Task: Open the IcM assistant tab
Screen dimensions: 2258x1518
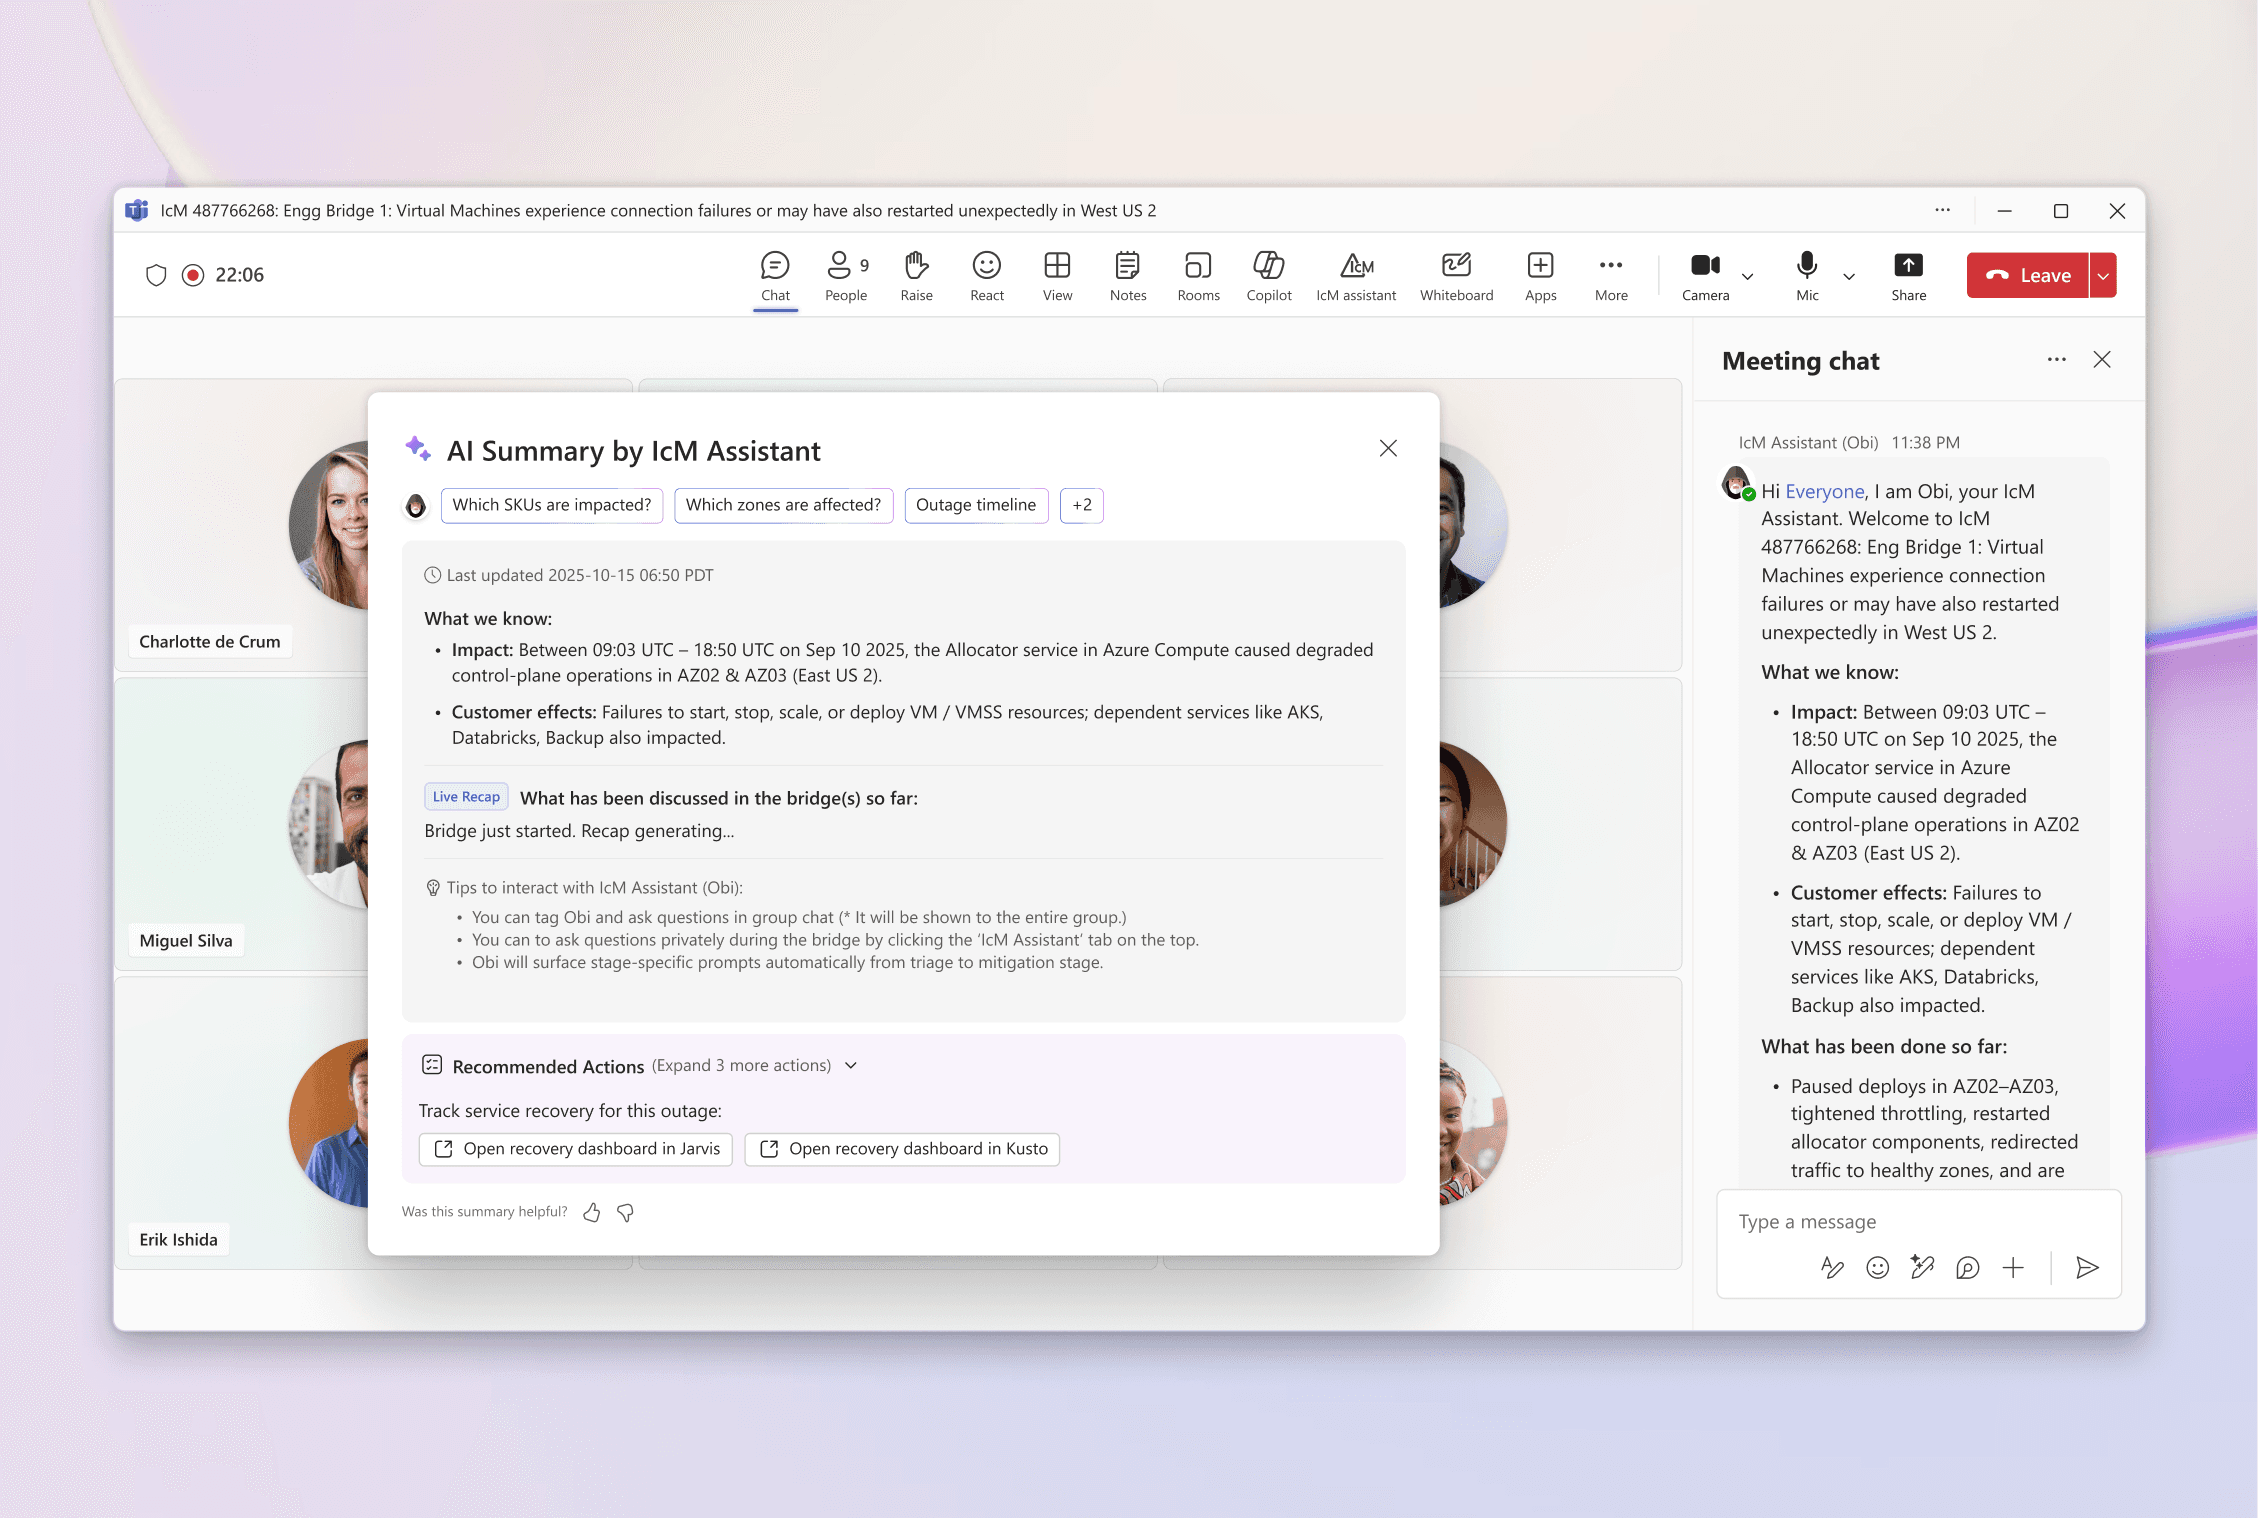Action: click(x=1355, y=275)
